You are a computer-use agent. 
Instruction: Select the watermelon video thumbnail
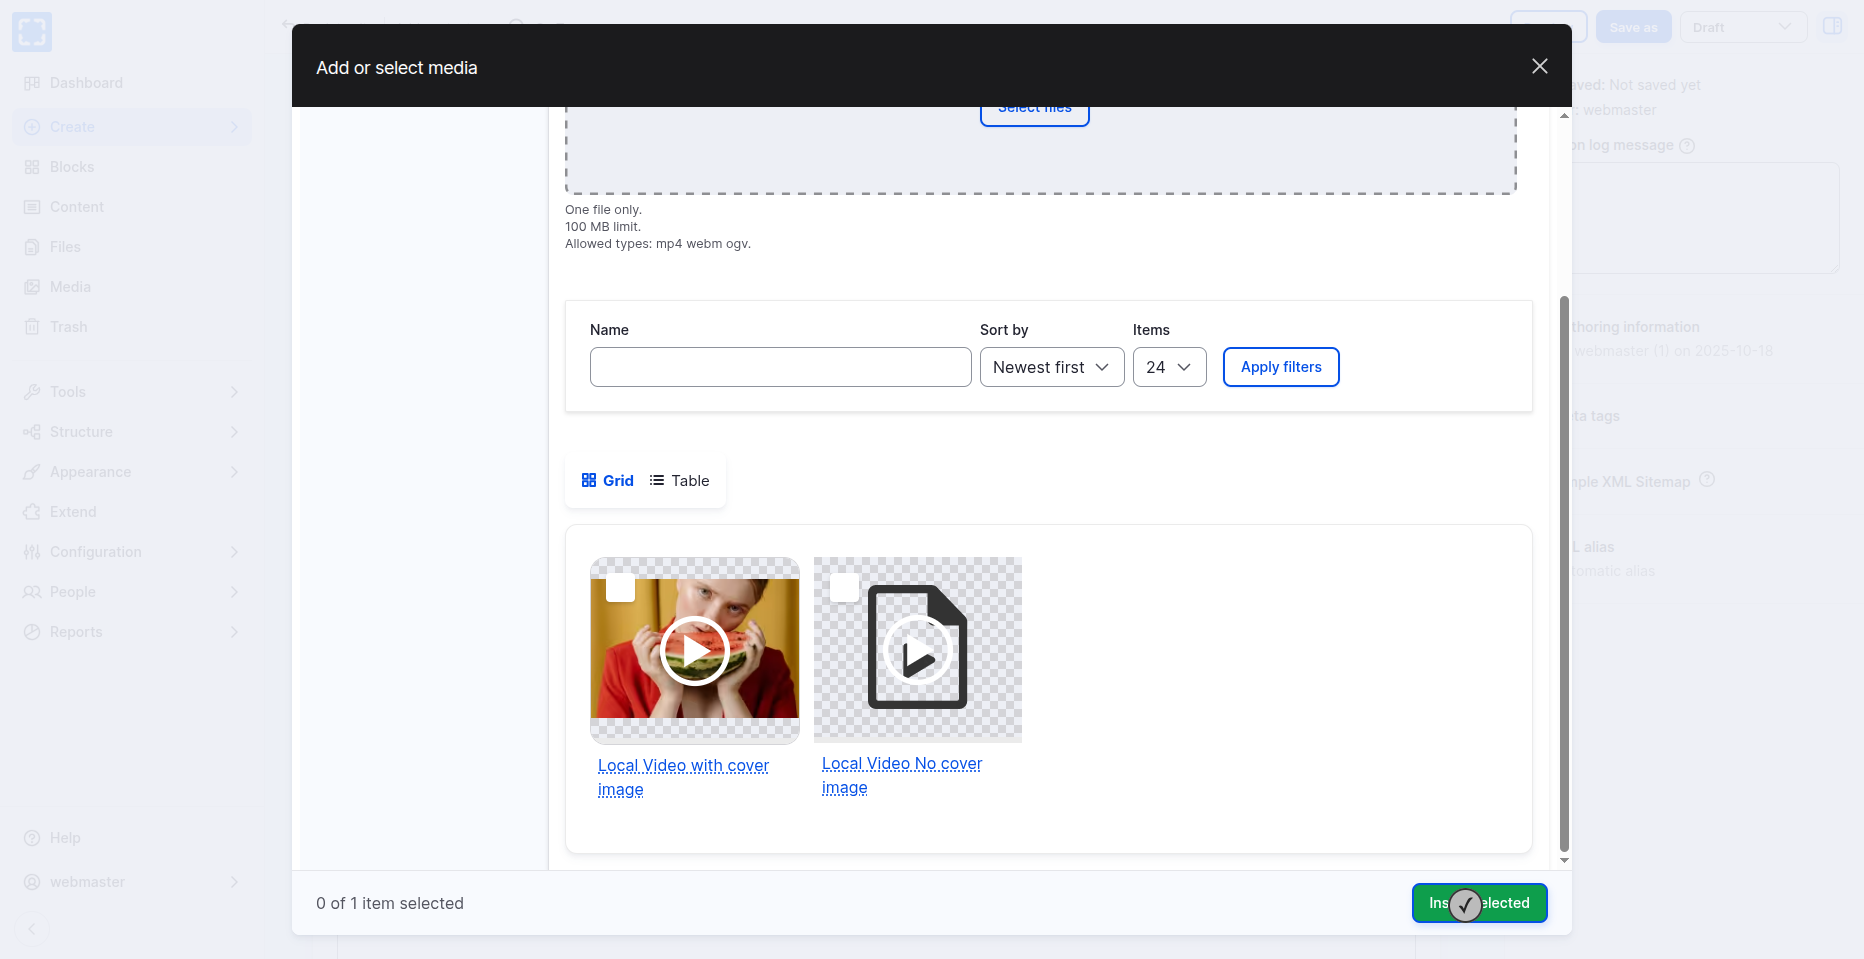coord(695,650)
